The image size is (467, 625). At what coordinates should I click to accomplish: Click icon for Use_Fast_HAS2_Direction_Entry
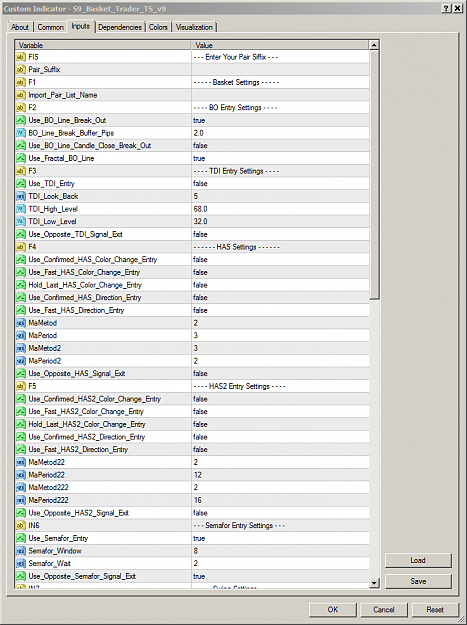21,450
